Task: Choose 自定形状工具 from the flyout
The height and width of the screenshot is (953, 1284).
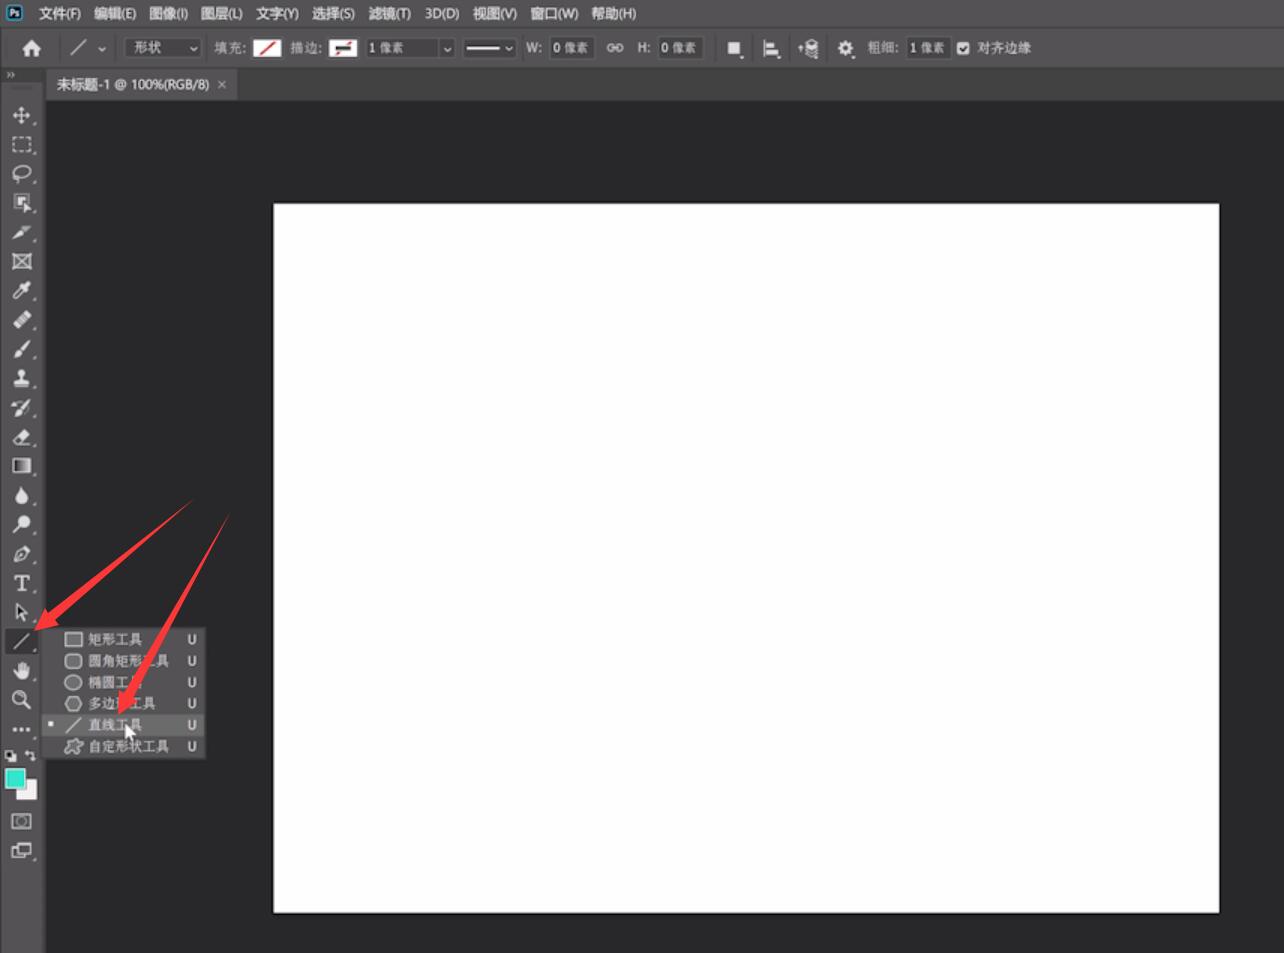Action: pyautogui.click(x=124, y=746)
